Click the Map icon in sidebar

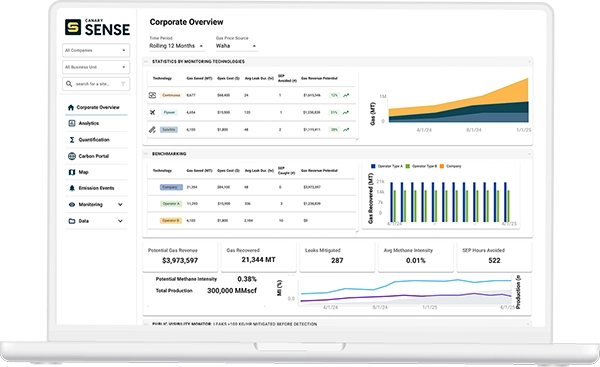72,172
